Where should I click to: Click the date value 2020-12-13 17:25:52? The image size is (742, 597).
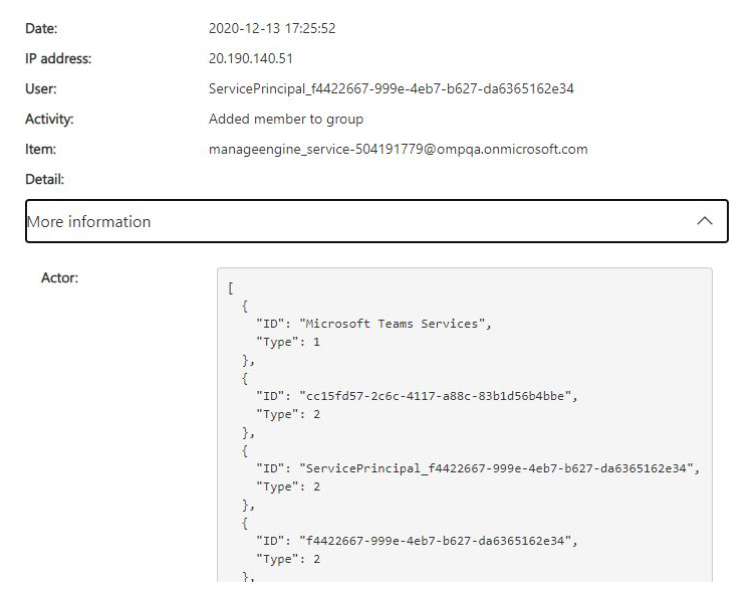271,28
